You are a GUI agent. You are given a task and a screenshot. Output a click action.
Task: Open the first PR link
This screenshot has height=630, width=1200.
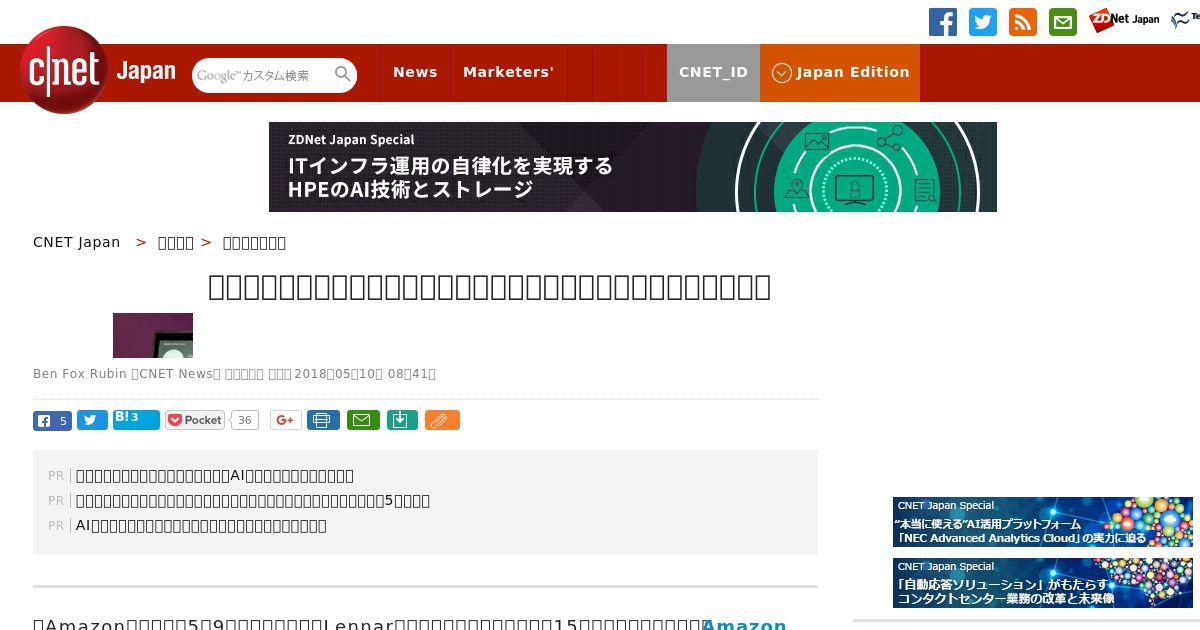pyautogui.click(x=215, y=476)
